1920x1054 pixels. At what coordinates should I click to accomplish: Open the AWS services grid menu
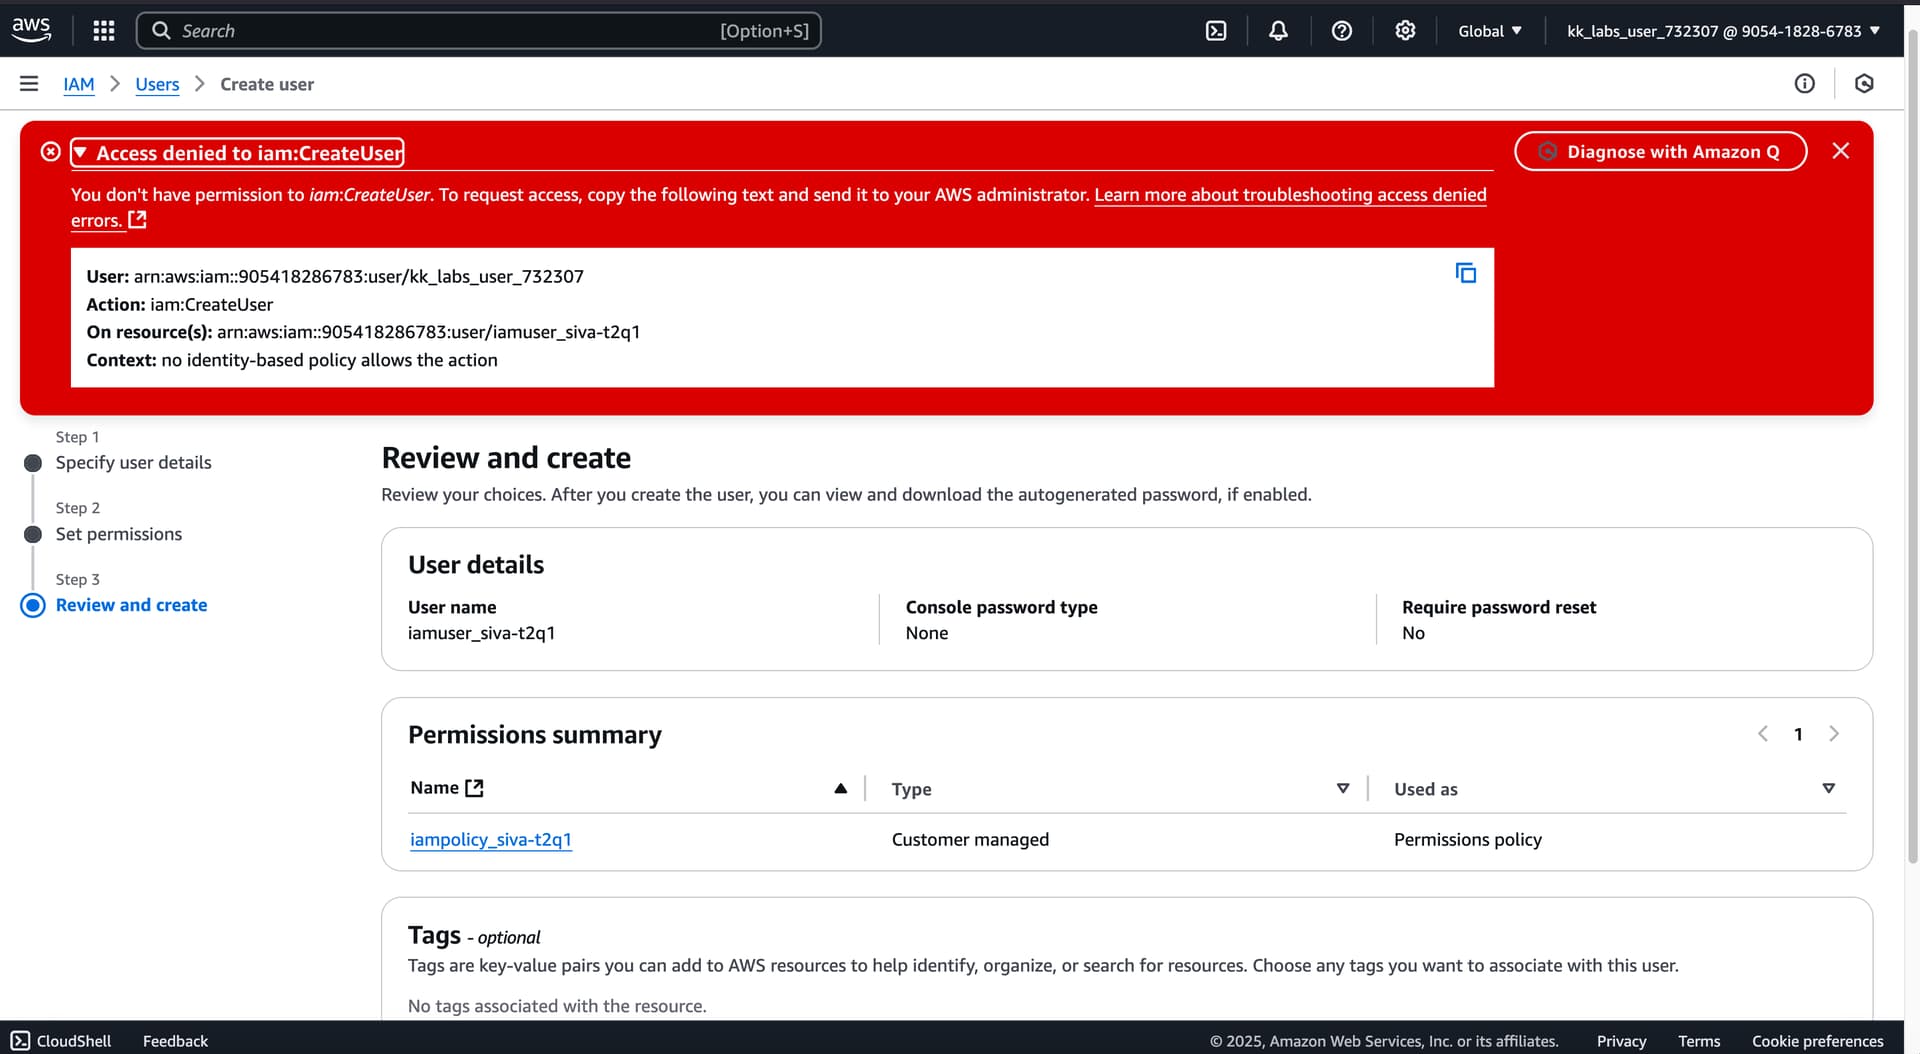tap(103, 31)
